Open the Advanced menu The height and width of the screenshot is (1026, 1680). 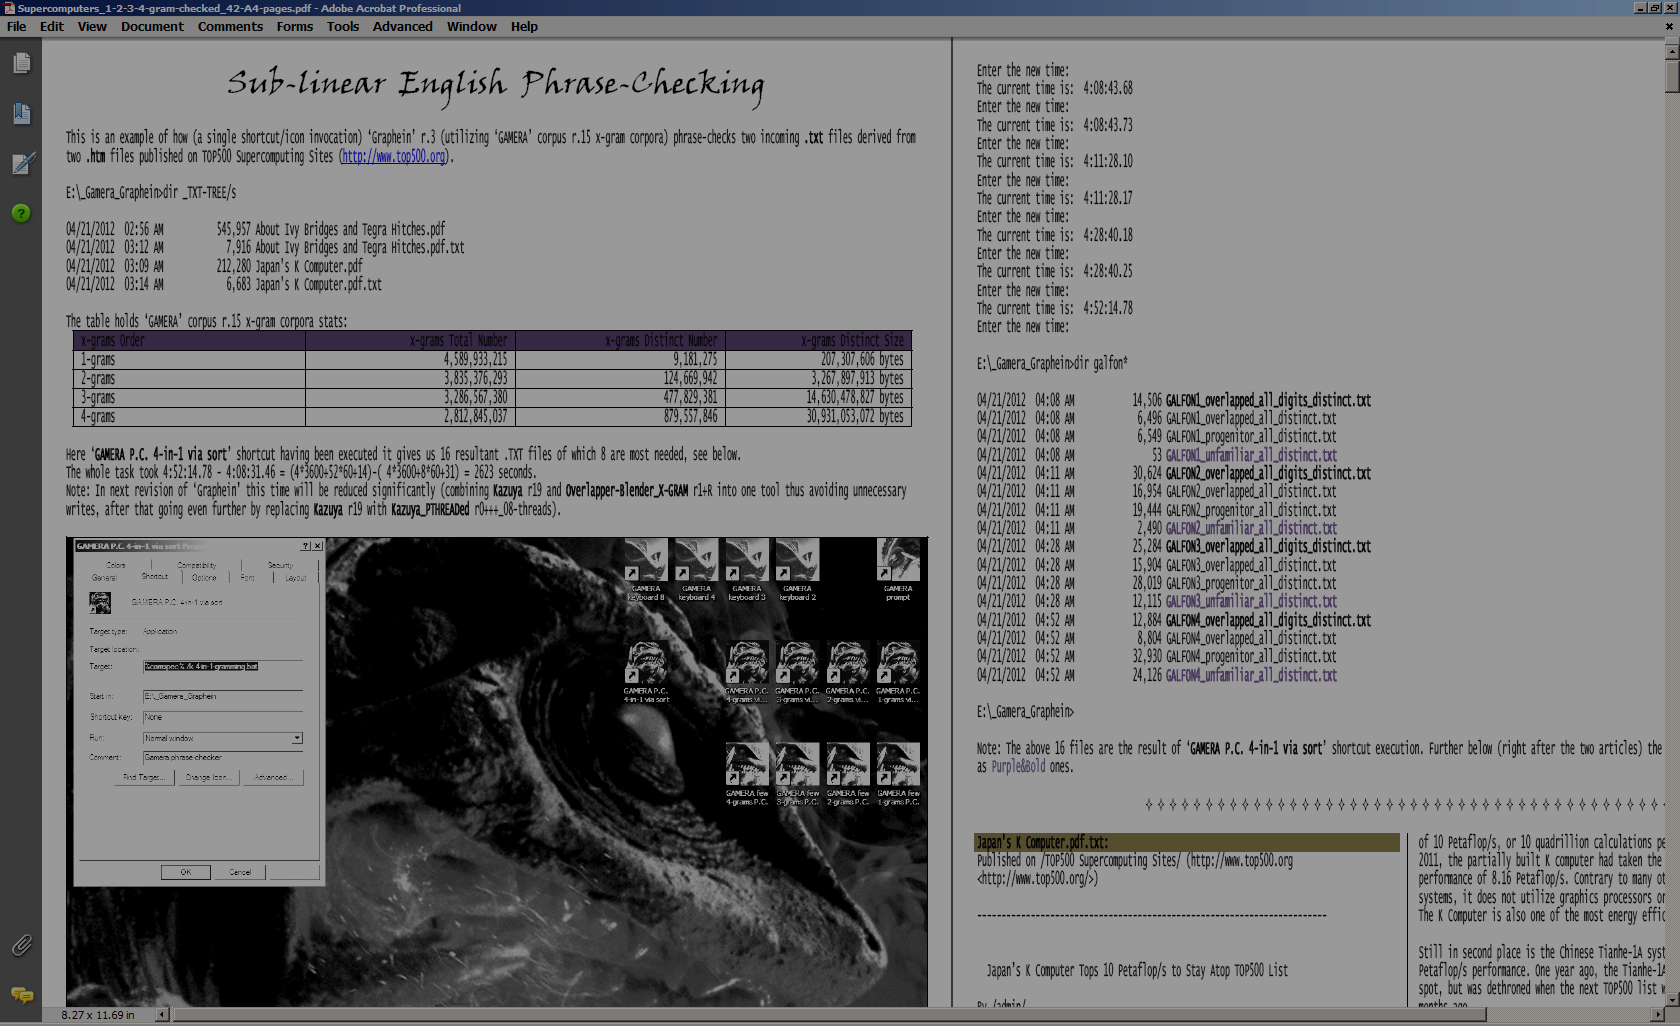pos(402,27)
